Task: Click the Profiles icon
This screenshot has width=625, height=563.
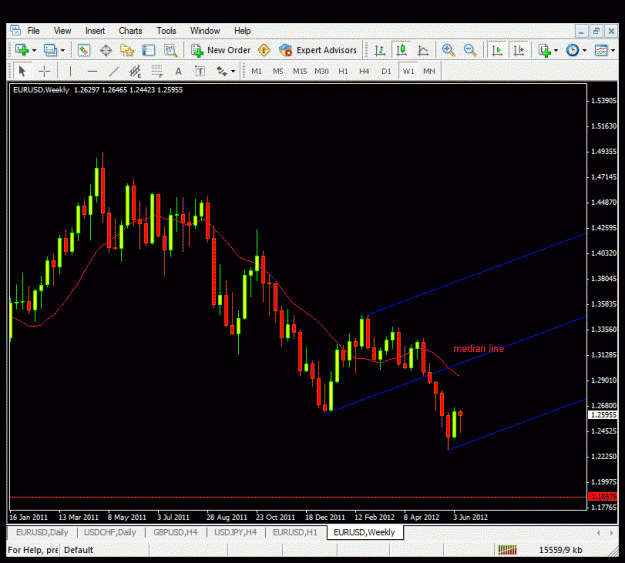Action: coord(50,50)
